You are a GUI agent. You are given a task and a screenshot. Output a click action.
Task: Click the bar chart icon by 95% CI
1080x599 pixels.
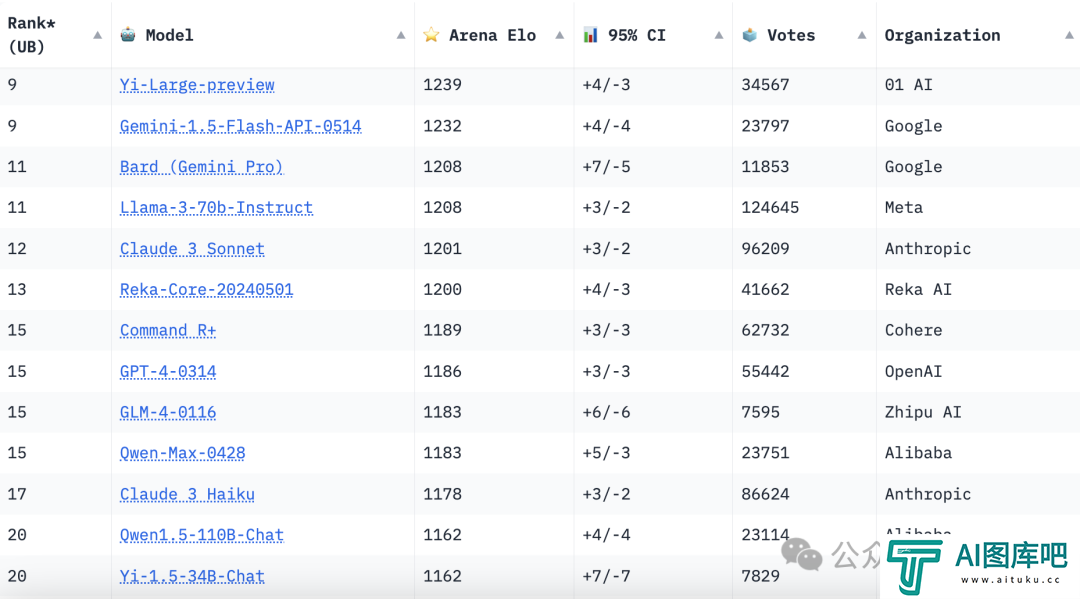(590, 34)
